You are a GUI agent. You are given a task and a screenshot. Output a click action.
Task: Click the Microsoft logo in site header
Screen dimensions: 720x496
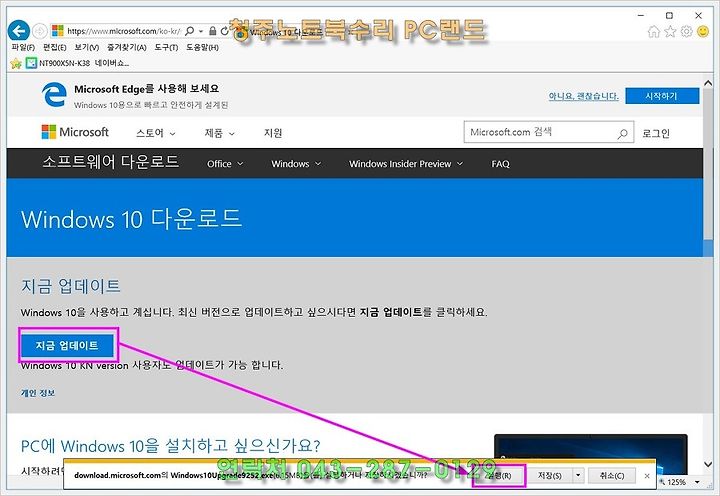pos(75,132)
